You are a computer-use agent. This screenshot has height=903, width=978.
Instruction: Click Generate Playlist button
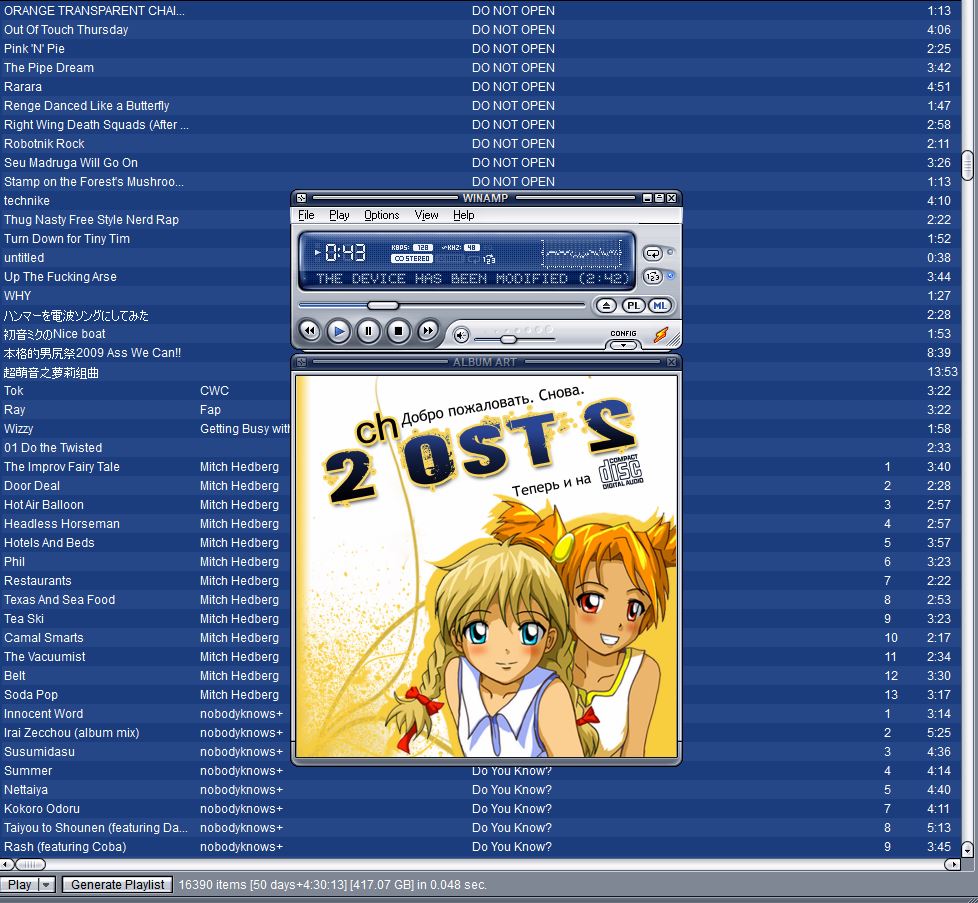click(117, 884)
